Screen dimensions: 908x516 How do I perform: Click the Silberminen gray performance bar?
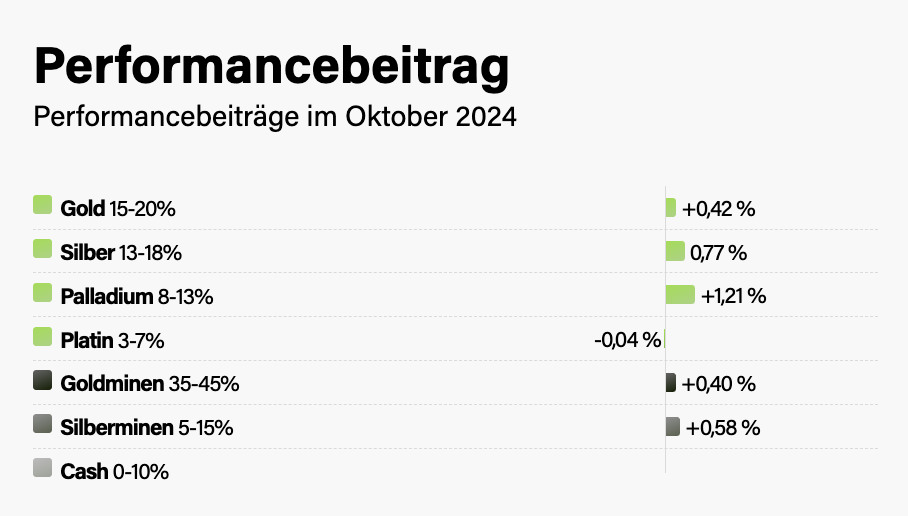[673, 427]
